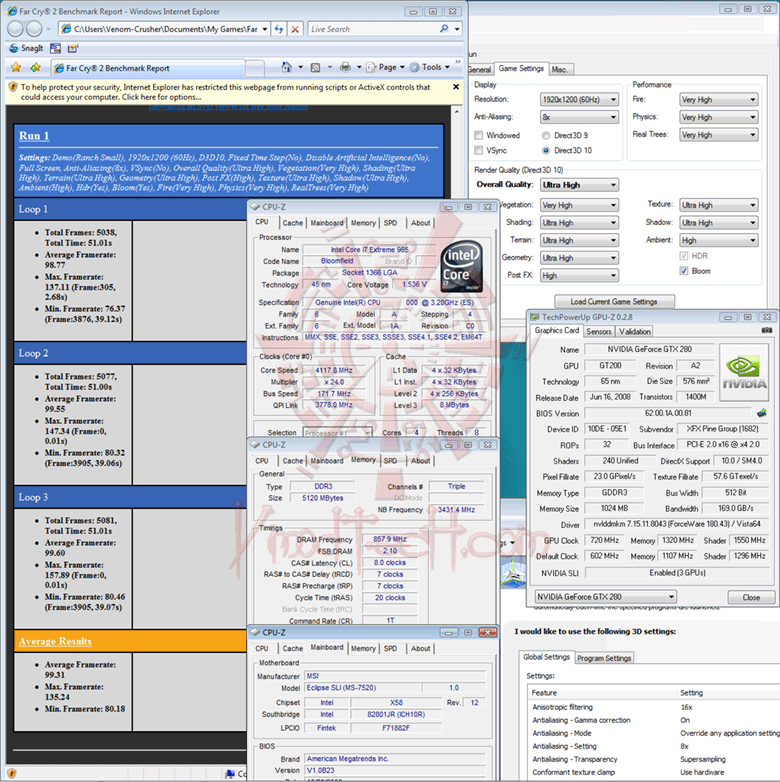
Task: Click the GPU-Z screenshot camera icon
Action: pyautogui.click(x=767, y=330)
